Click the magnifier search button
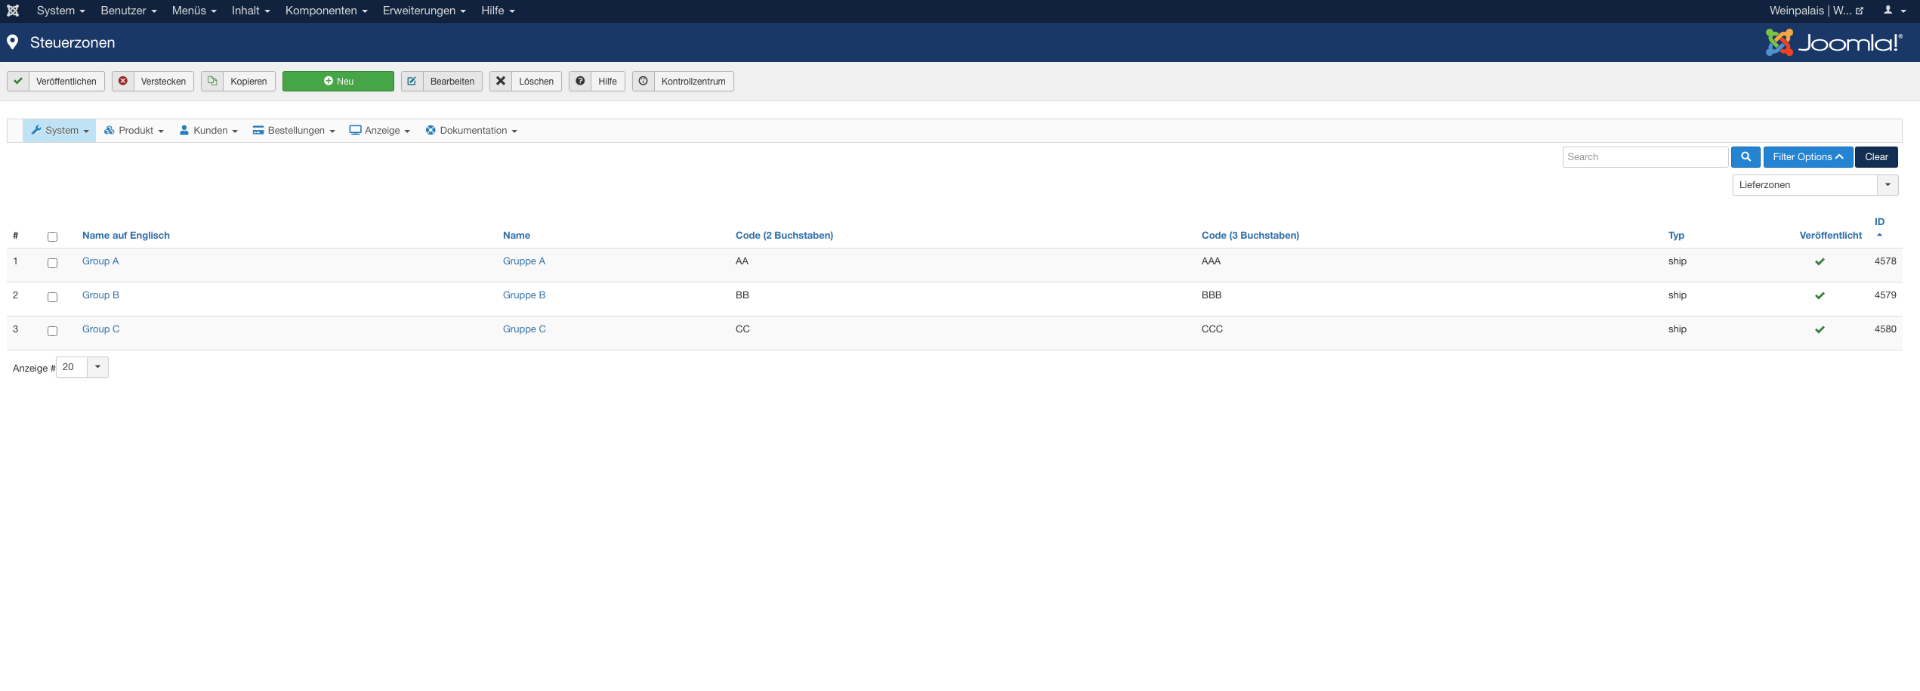 coord(1745,157)
